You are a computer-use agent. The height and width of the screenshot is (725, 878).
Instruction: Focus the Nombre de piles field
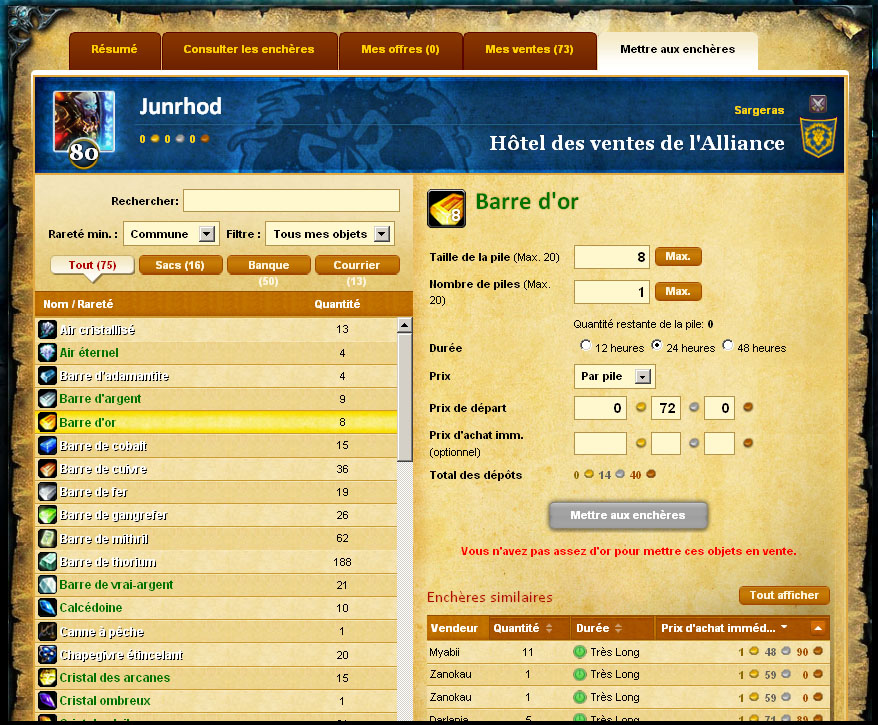tap(611, 292)
